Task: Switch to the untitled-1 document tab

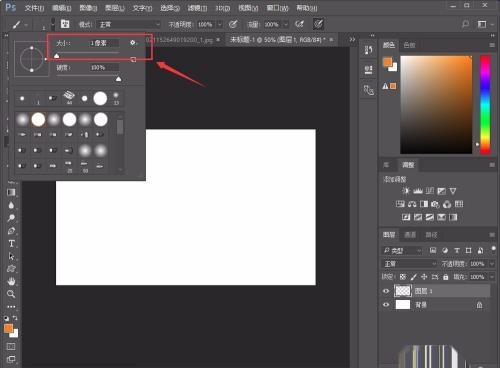Action: (x=277, y=40)
